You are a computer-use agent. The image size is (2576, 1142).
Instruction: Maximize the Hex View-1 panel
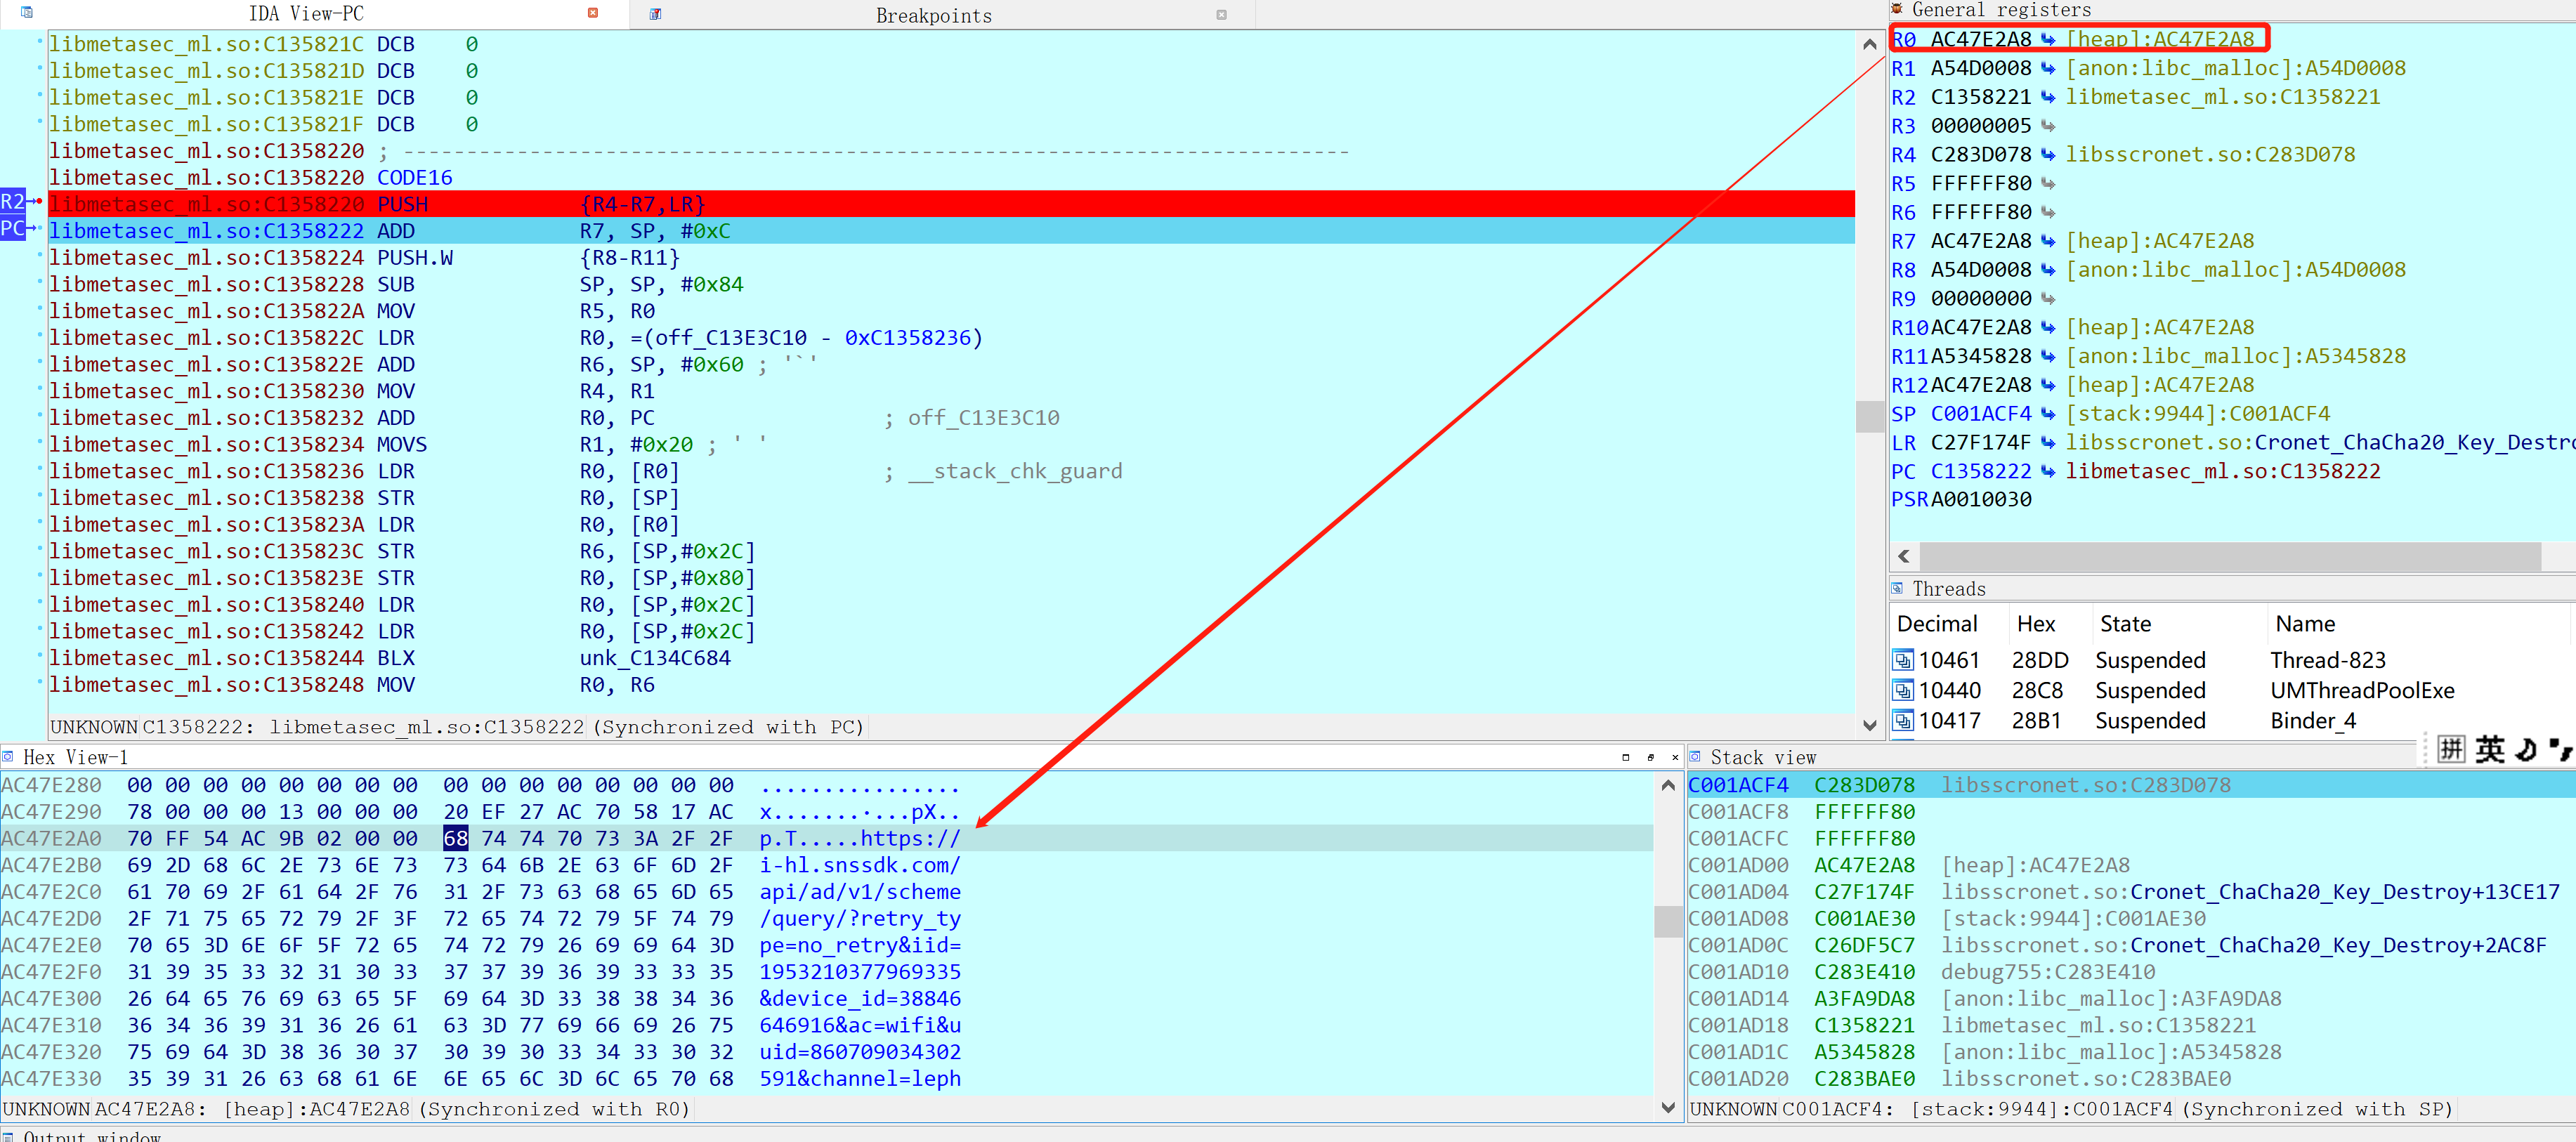[1625, 757]
